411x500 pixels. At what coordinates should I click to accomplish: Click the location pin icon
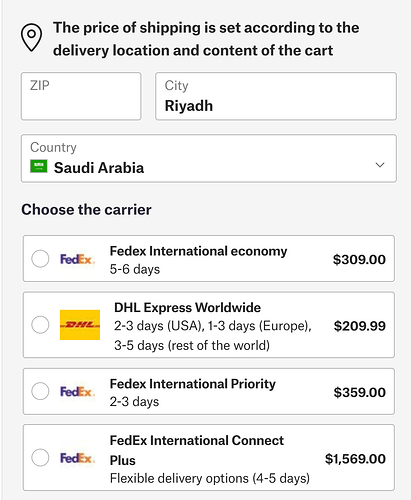pos(32,37)
